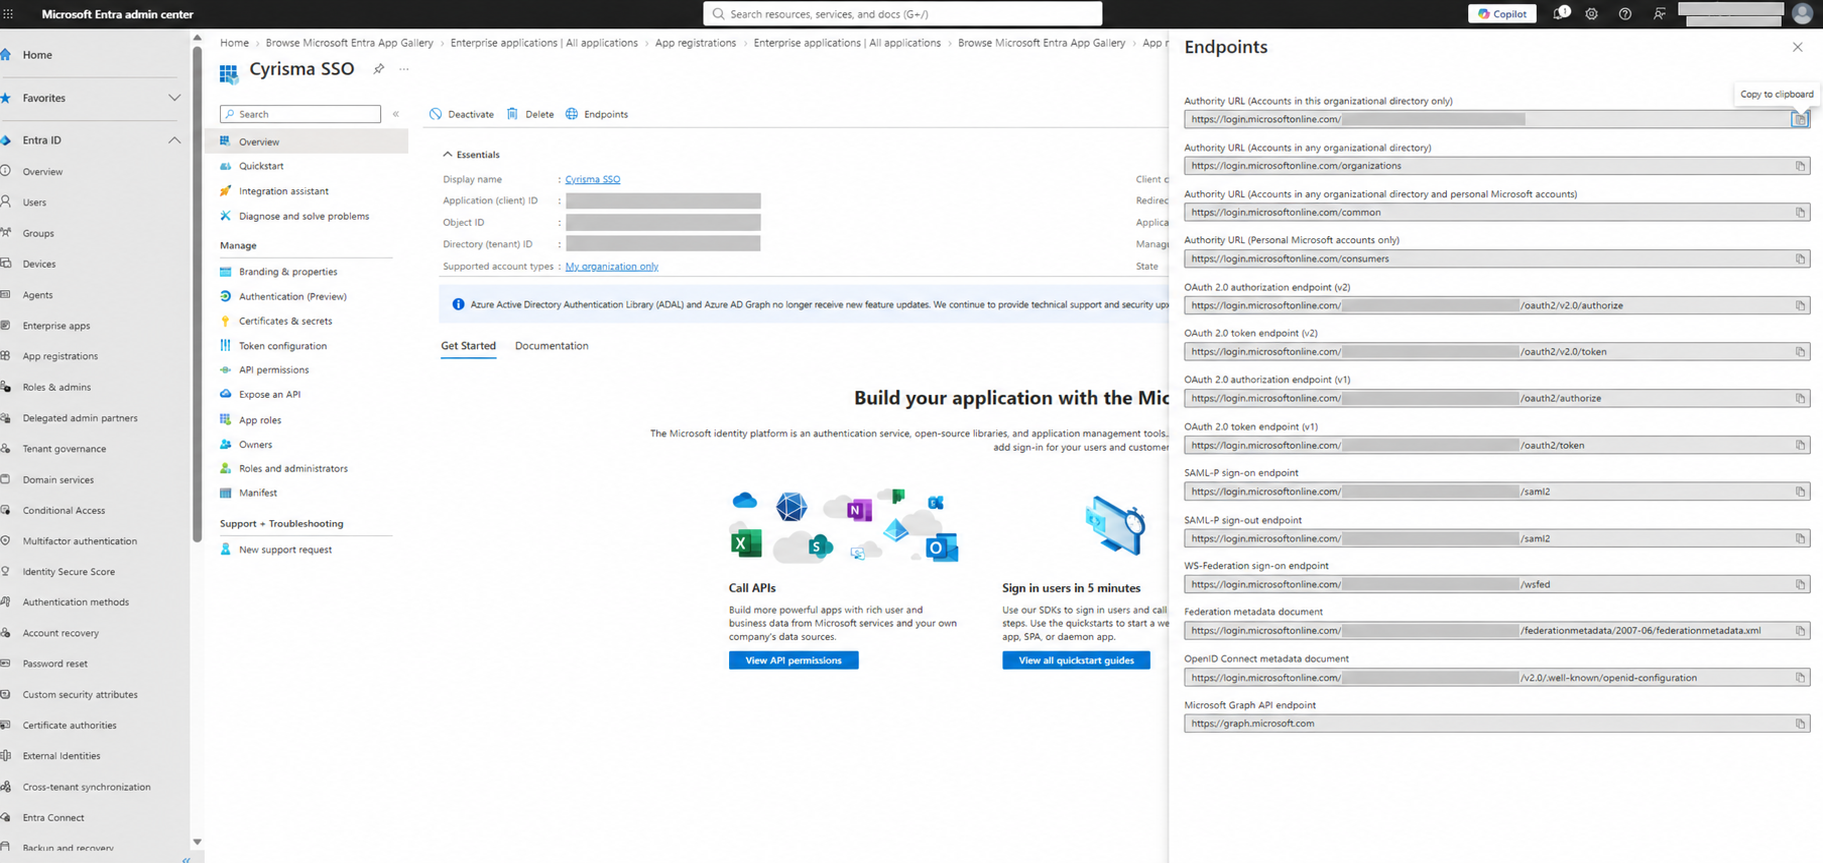
Task: Open the My organization only link
Action: pyautogui.click(x=611, y=267)
